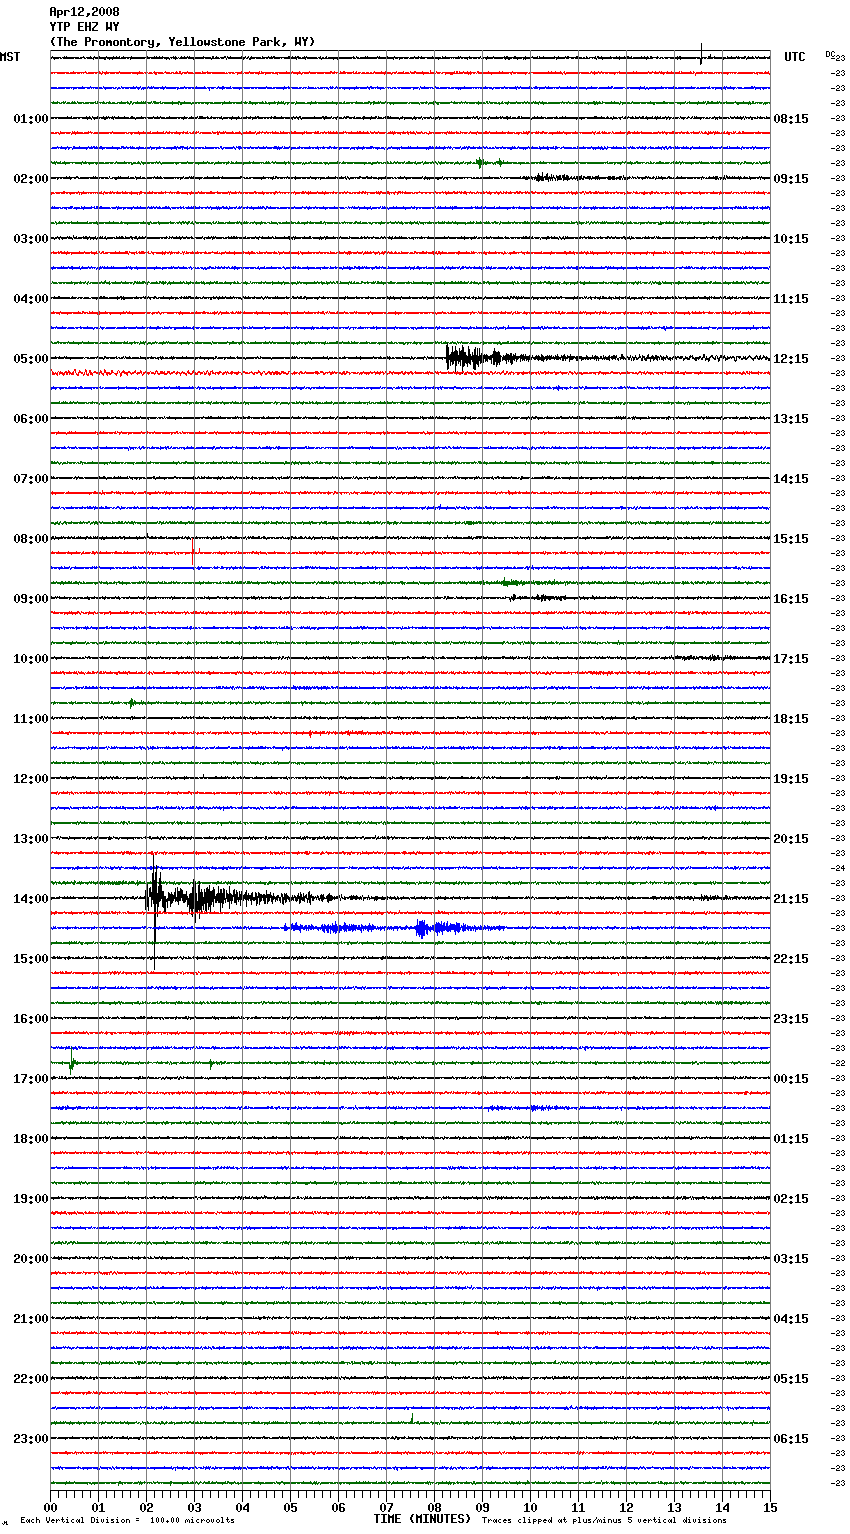The height and width of the screenshot is (1534, 850).
Task: Click the Traces clipped at plus/minus footer note
Action: (x=604, y=1520)
